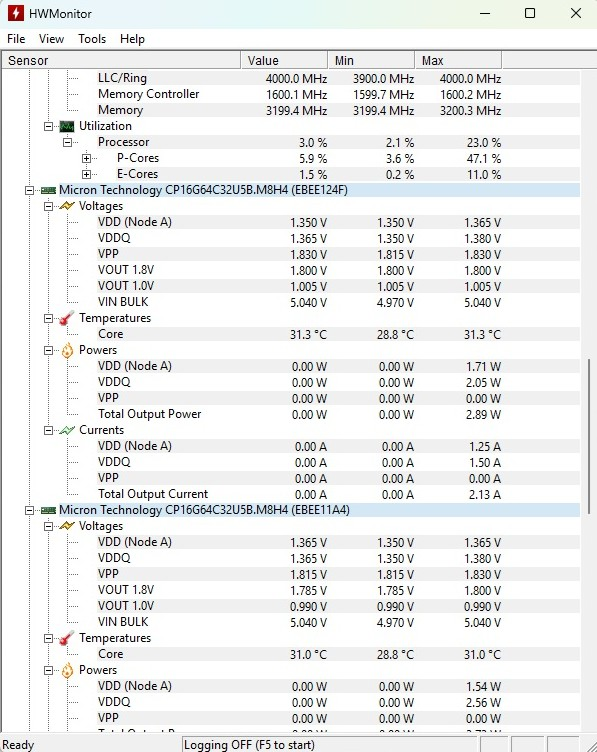Collapse Voltages under EBEE11A4 module

[x=48, y=526]
